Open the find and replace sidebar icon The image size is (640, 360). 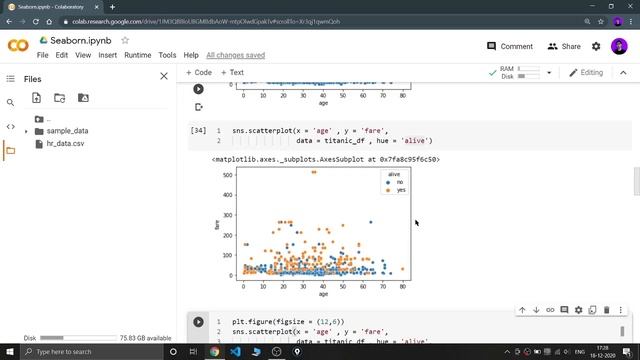[x=11, y=102]
